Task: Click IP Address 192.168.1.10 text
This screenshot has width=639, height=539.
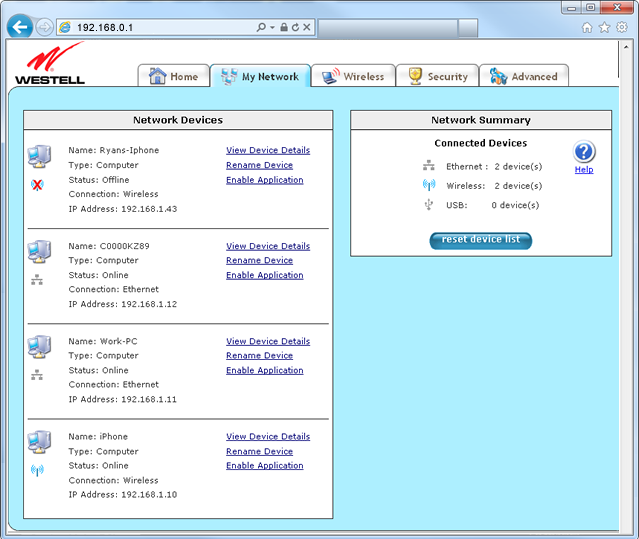Action: pos(123,495)
